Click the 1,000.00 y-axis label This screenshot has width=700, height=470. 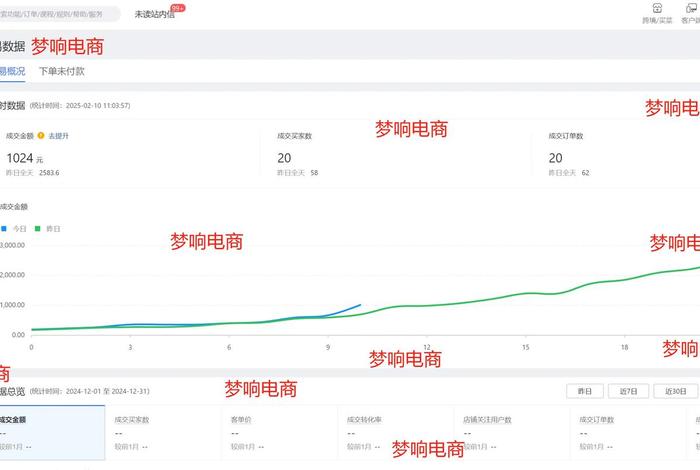[12, 305]
